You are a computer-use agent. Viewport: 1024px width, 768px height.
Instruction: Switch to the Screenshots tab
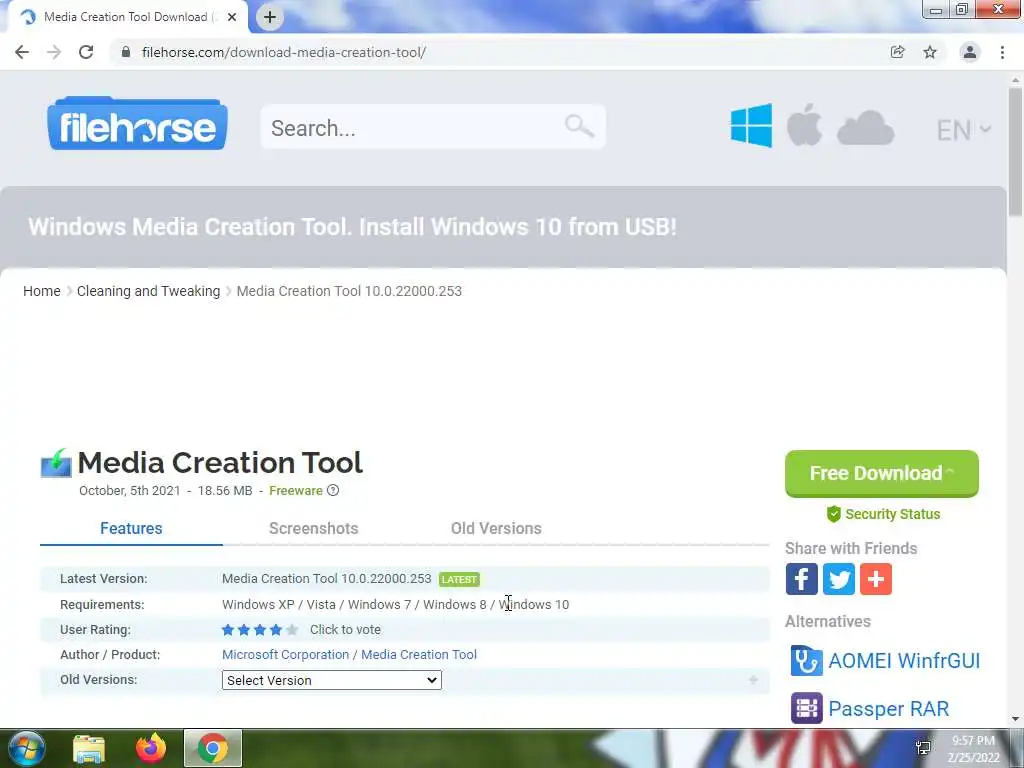[313, 528]
